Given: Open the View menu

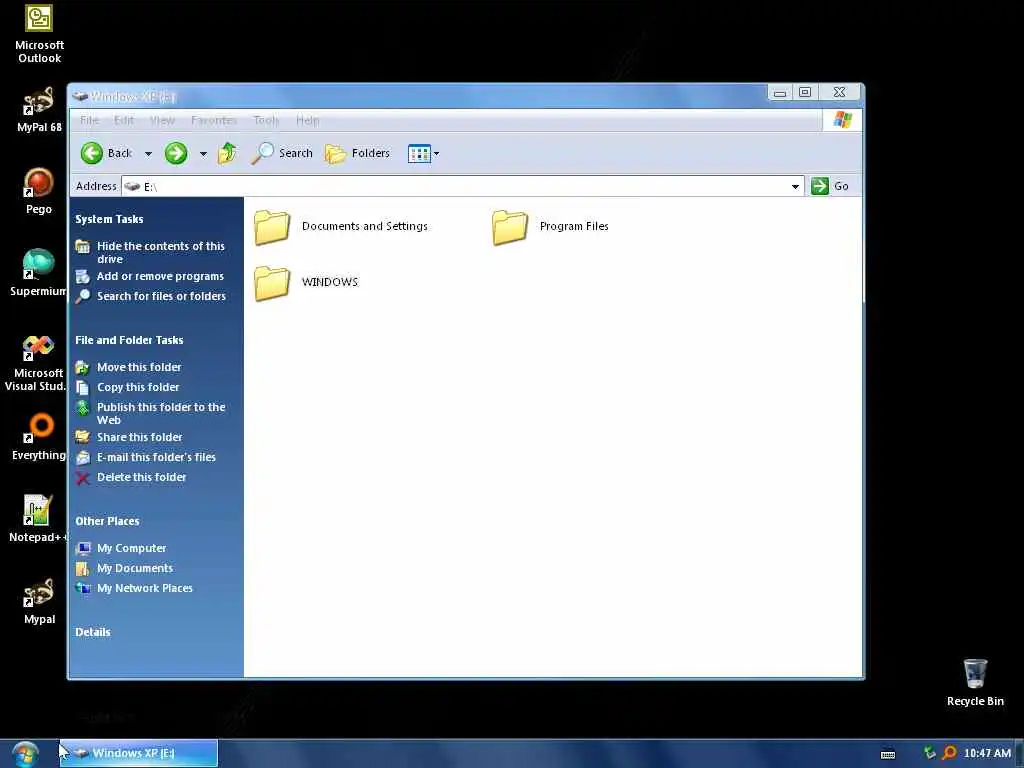Looking at the screenshot, I should tap(162, 120).
